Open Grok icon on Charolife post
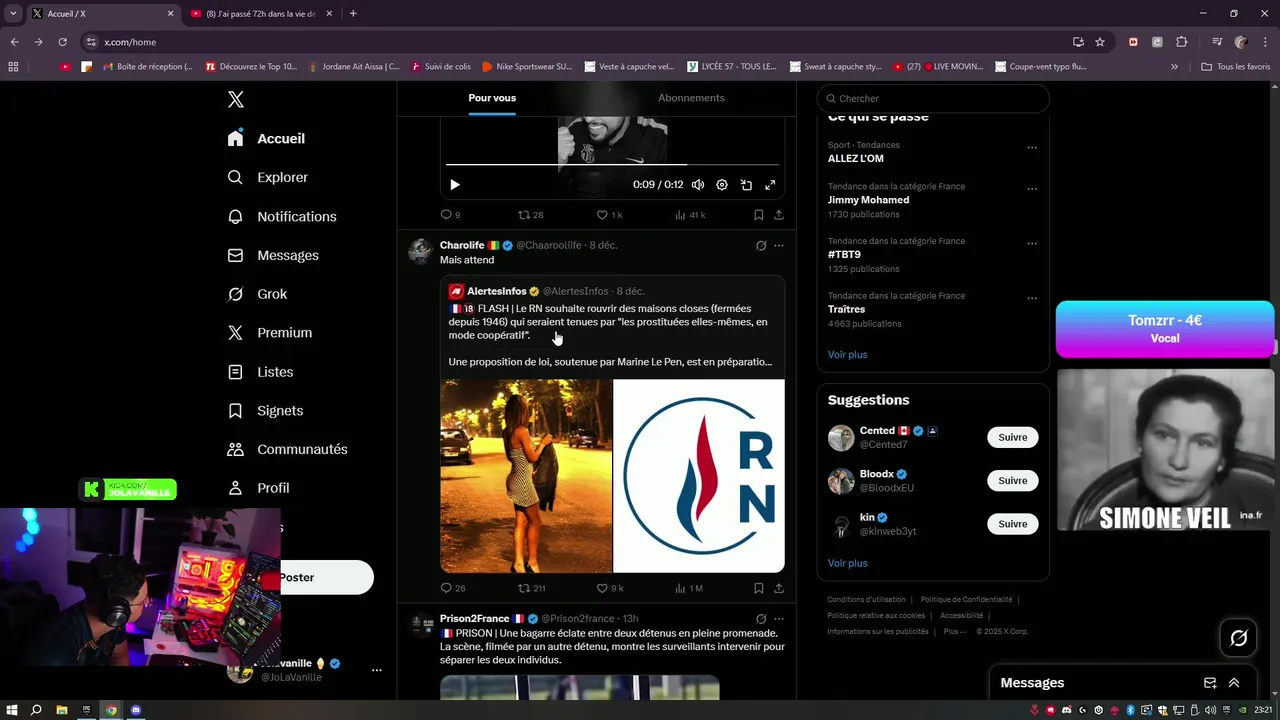Screen dimensions: 1280x720 click(x=761, y=245)
